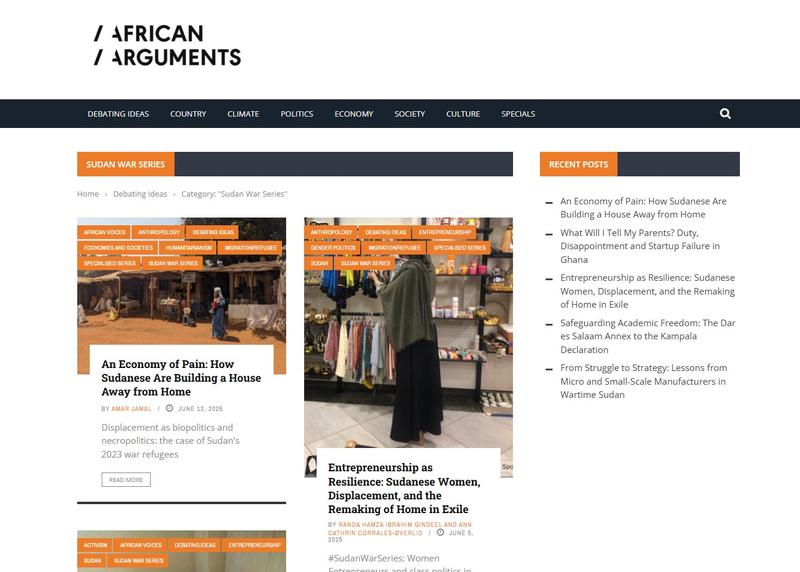This screenshot has width=800, height=572.
Task: Click the Read More button
Action: click(126, 480)
